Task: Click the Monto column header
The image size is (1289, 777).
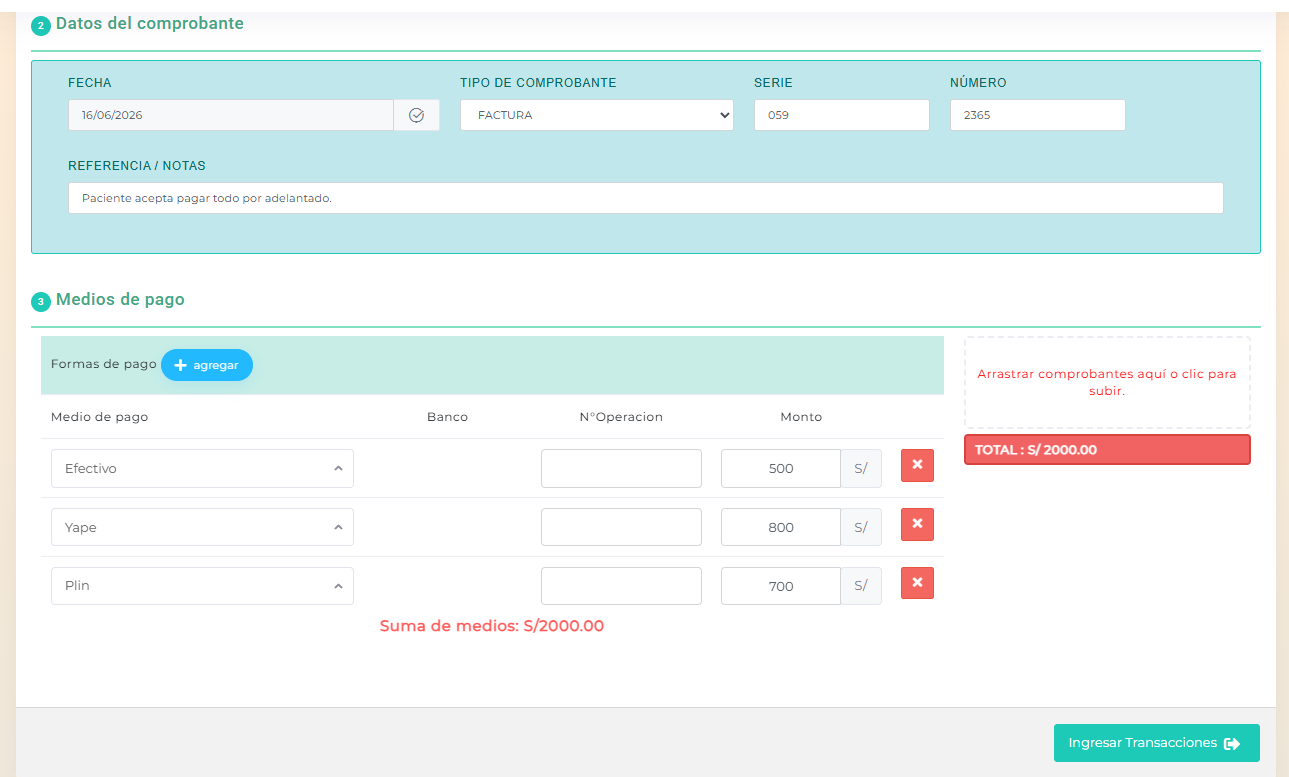Action: pos(801,417)
